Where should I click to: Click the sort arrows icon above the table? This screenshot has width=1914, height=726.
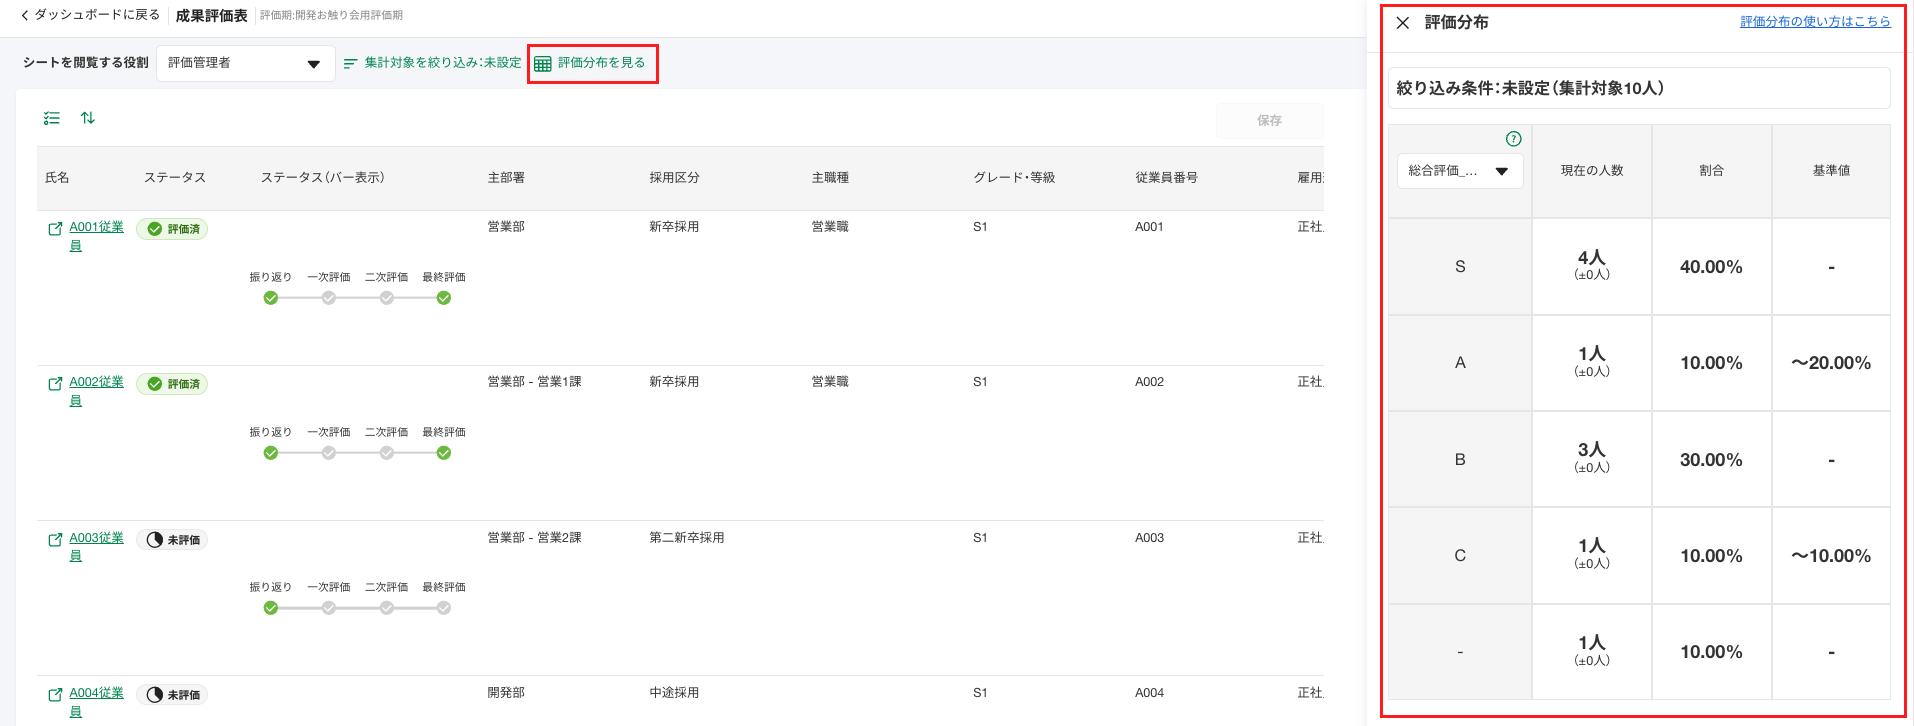(x=88, y=118)
